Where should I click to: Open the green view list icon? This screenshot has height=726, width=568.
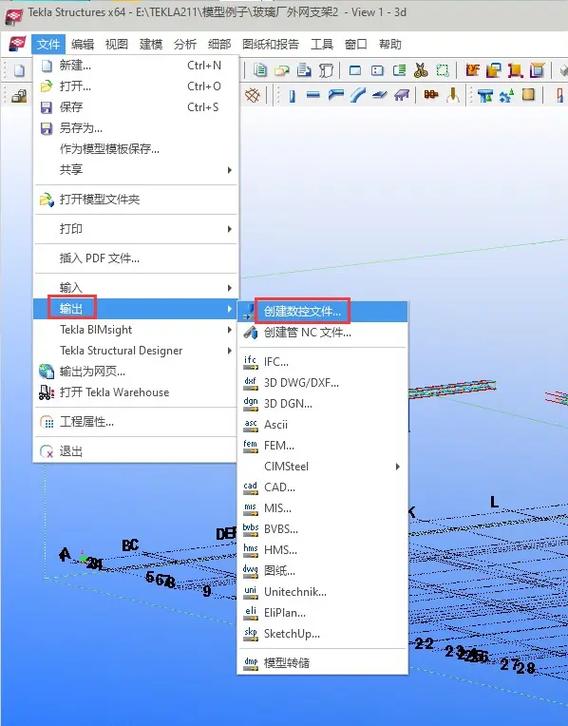click(x=399, y=70)
